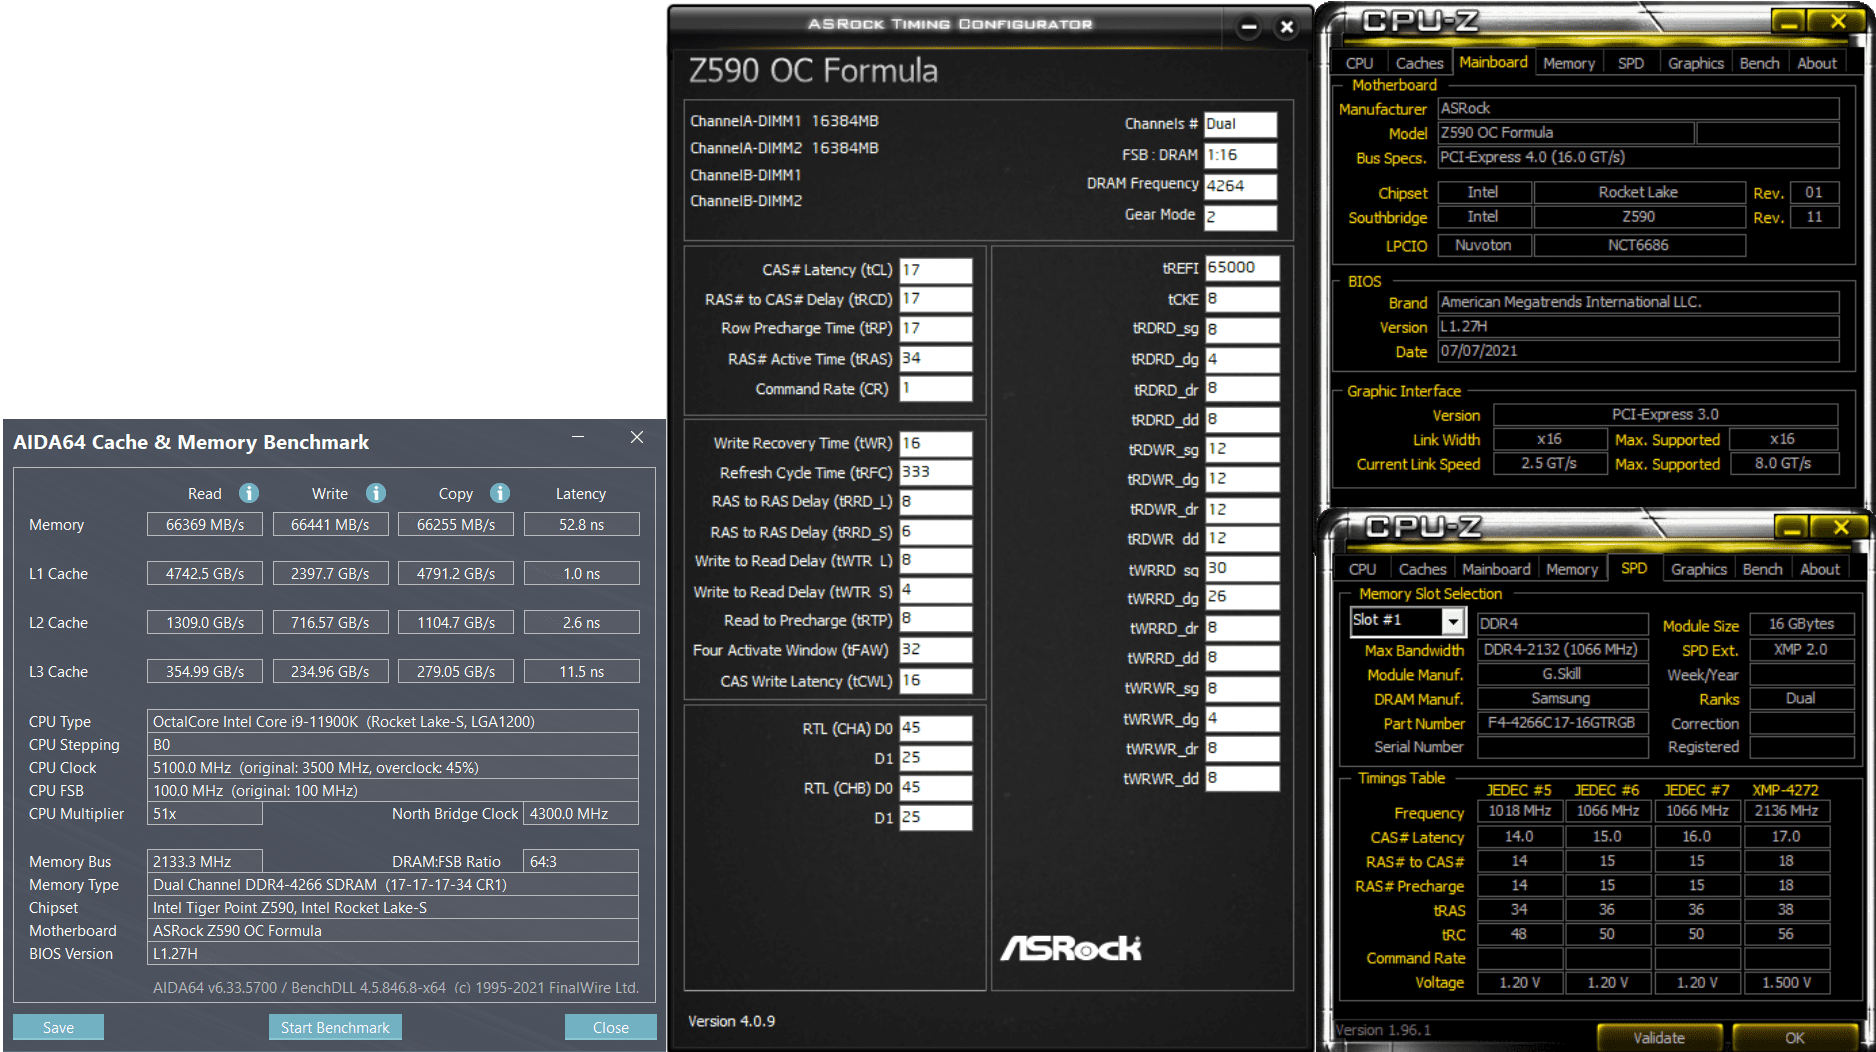Image resolution: width=1876 pixels, height=1052 pixels.
Task: Click the tCKE value field
Action: click(x=1241, y=299)
